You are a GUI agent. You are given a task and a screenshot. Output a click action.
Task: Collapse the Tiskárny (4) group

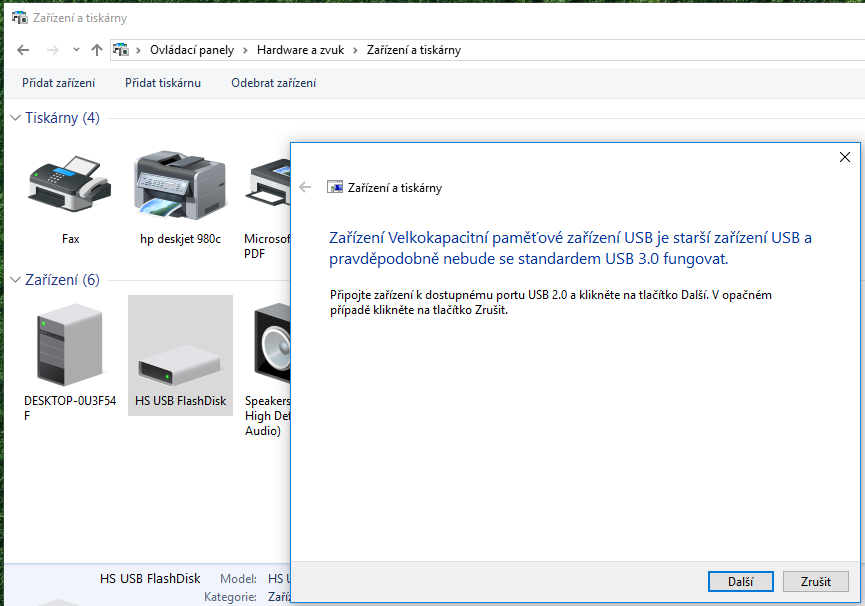[15, 117]
